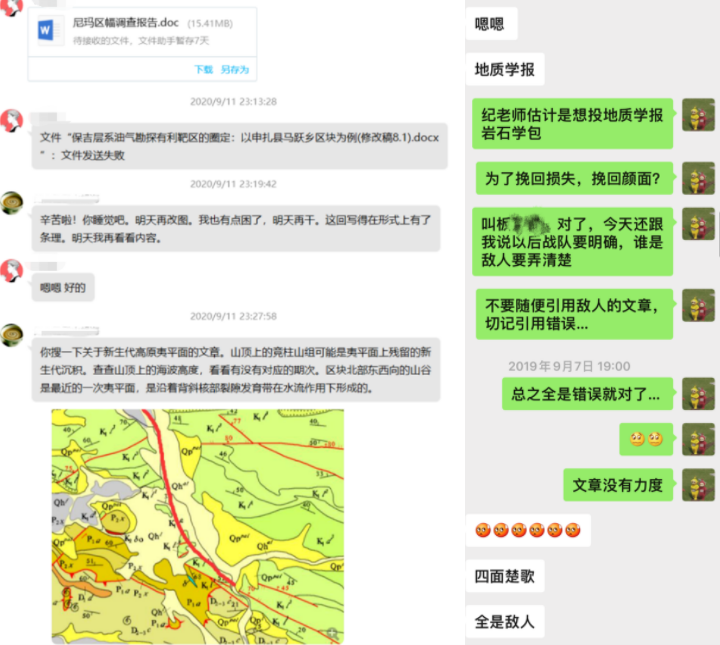The image size is (720, 645).
Task: Click coffee cup avatar by 夷平面 message
Action: click(x=12, y=335)
